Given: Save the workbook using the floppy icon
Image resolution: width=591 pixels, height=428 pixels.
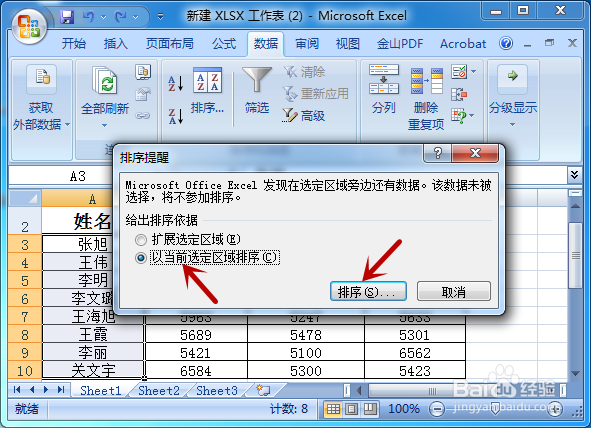Looking at the screenshot, I should coord(67,17).
